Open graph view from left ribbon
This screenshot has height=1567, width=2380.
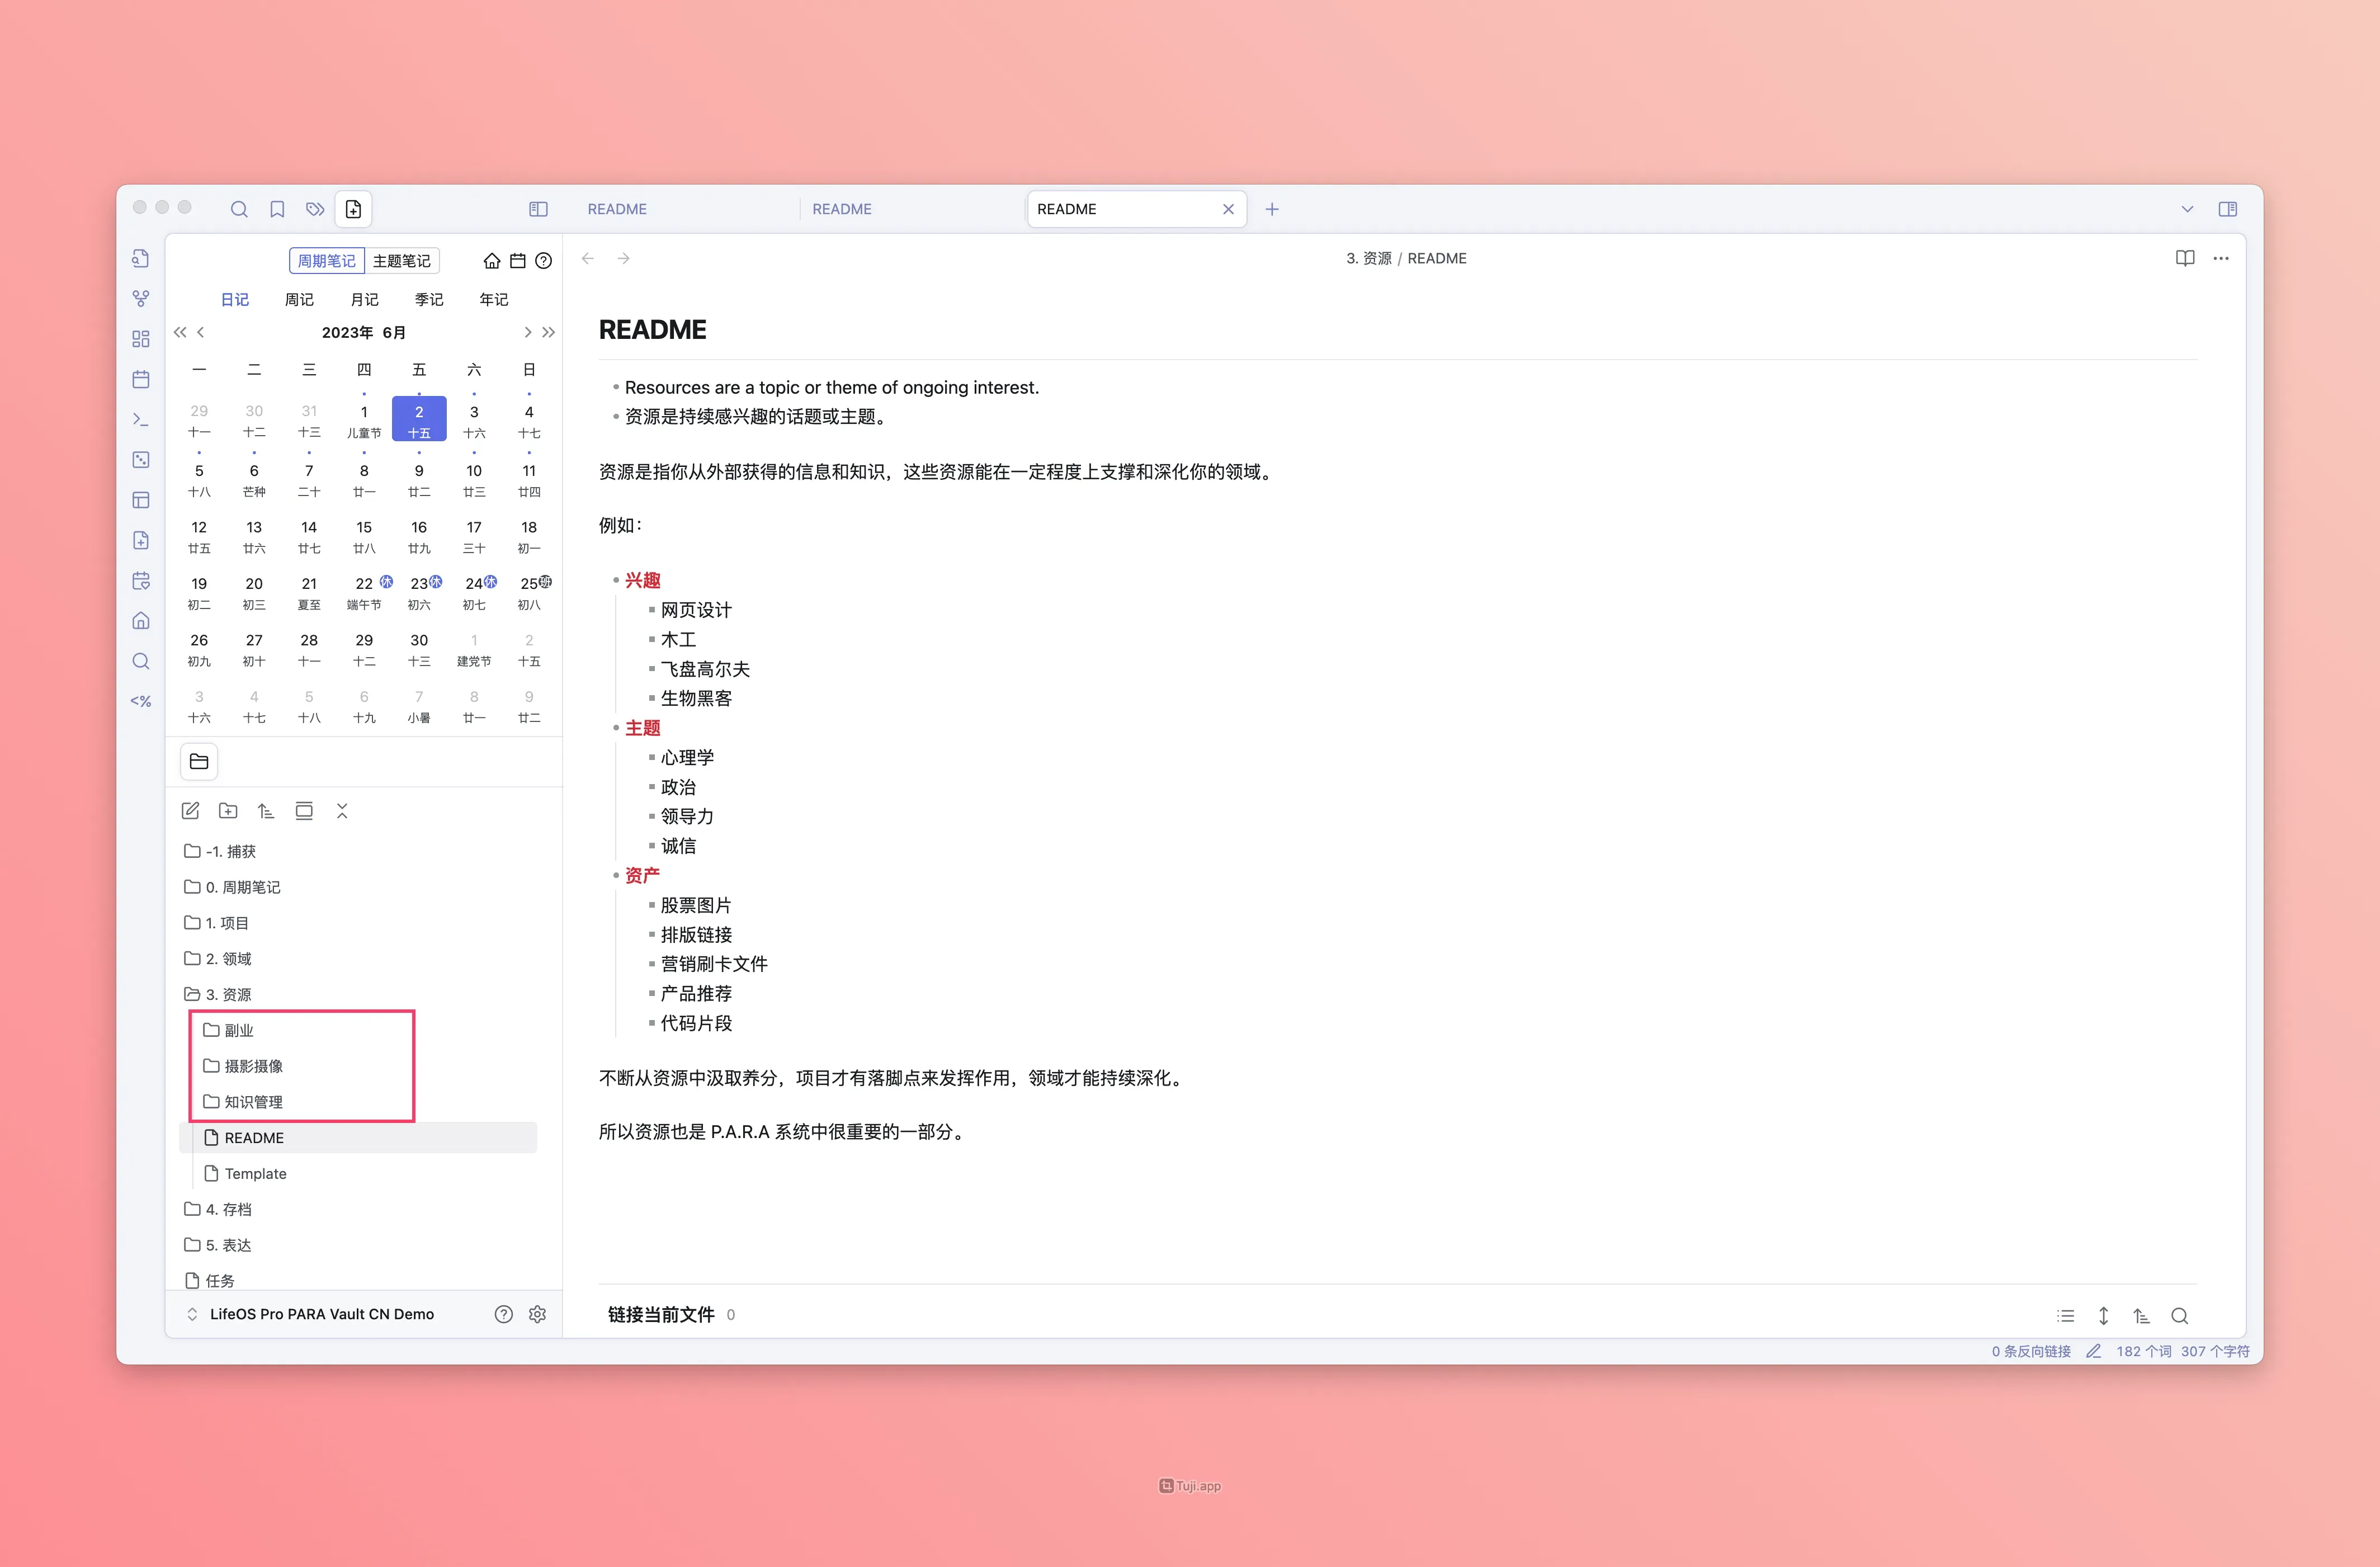coord(141,299)
